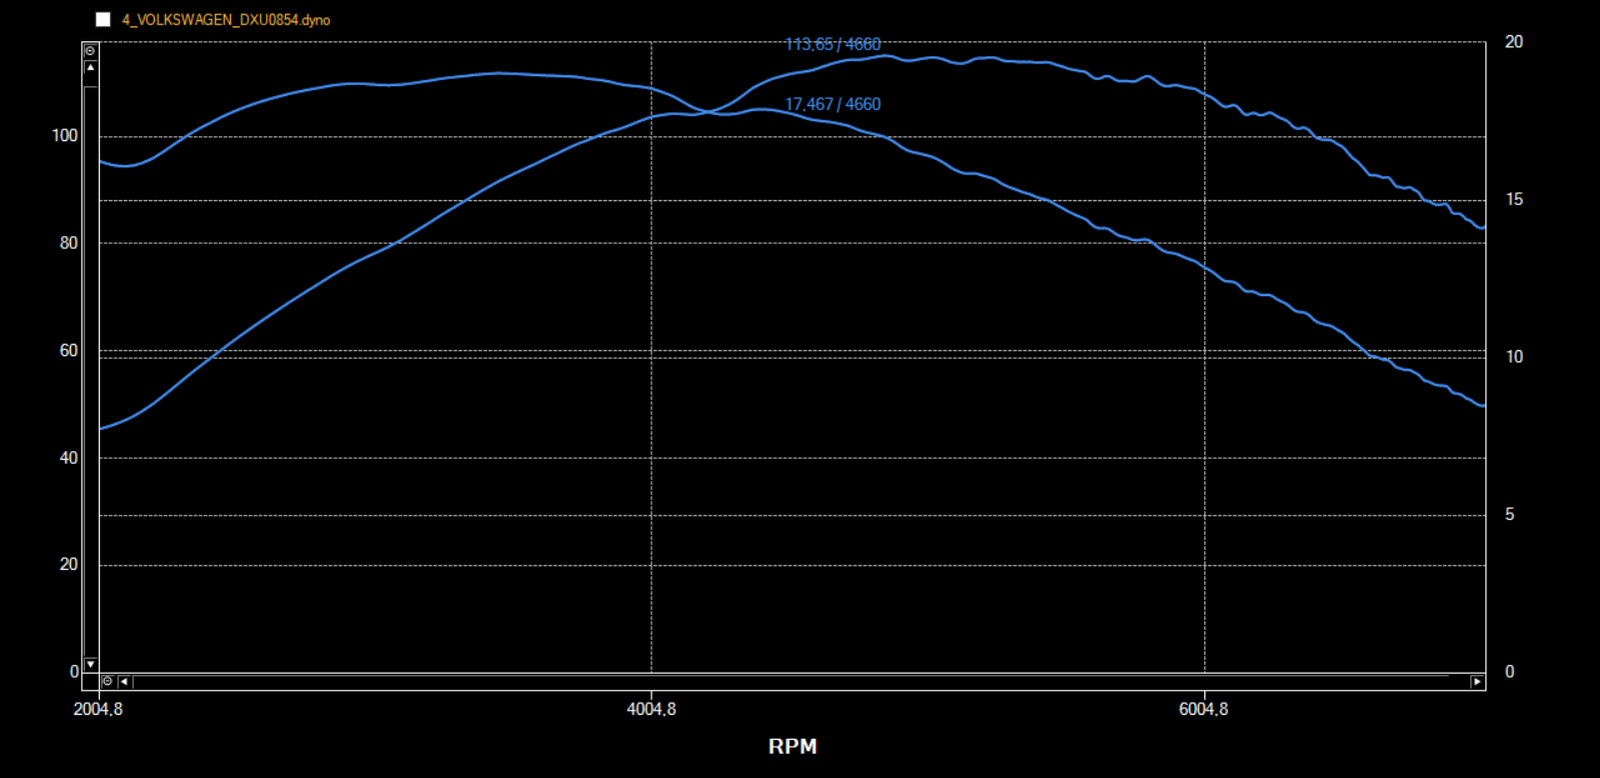Screen dimensions: 1600x778
Task: Click the horizontal axis zoom-out icon
Action: 107,681
